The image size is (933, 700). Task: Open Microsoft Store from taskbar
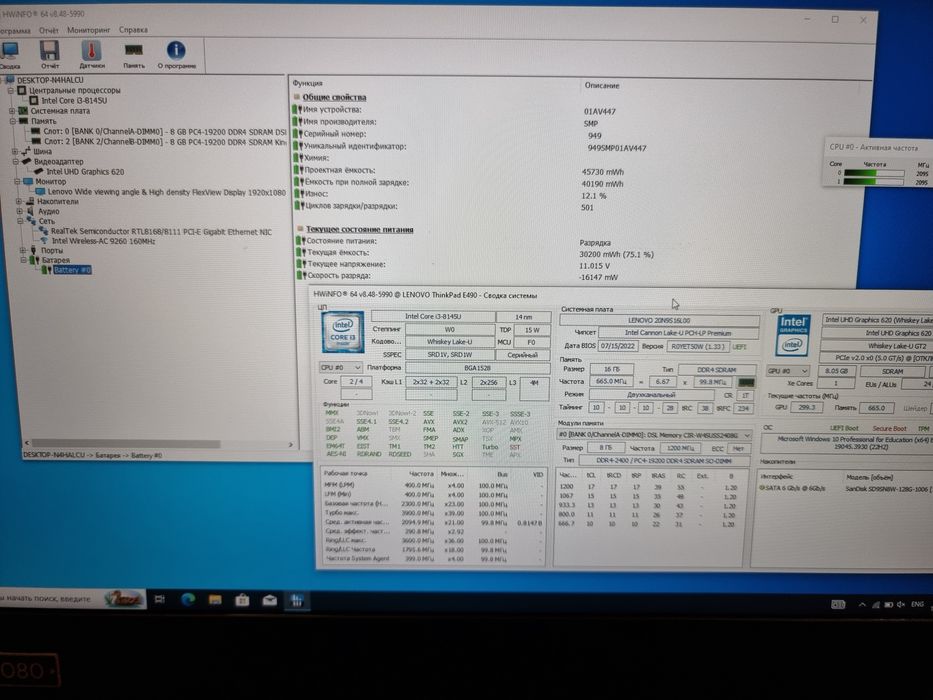[242, 601]
